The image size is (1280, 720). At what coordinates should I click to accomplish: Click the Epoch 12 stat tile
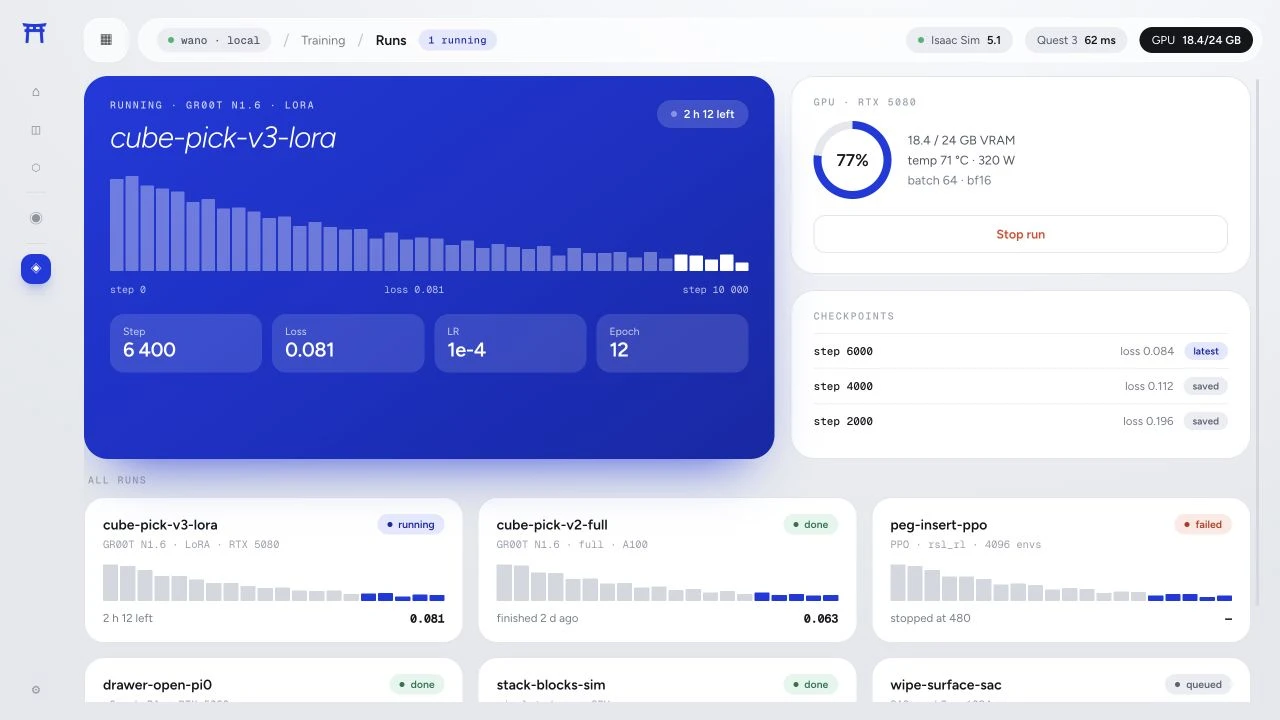(x=672, y=343)
